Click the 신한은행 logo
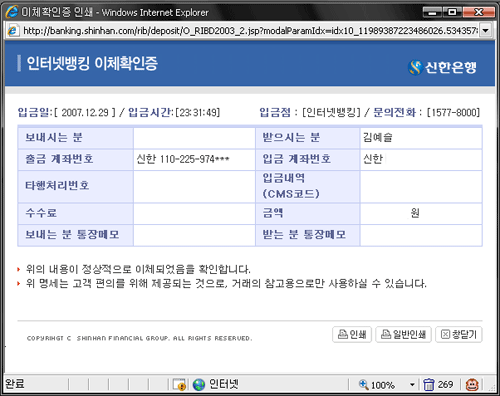Image resolution: width=500 pixels, height=396 pixels. point(442,67)
